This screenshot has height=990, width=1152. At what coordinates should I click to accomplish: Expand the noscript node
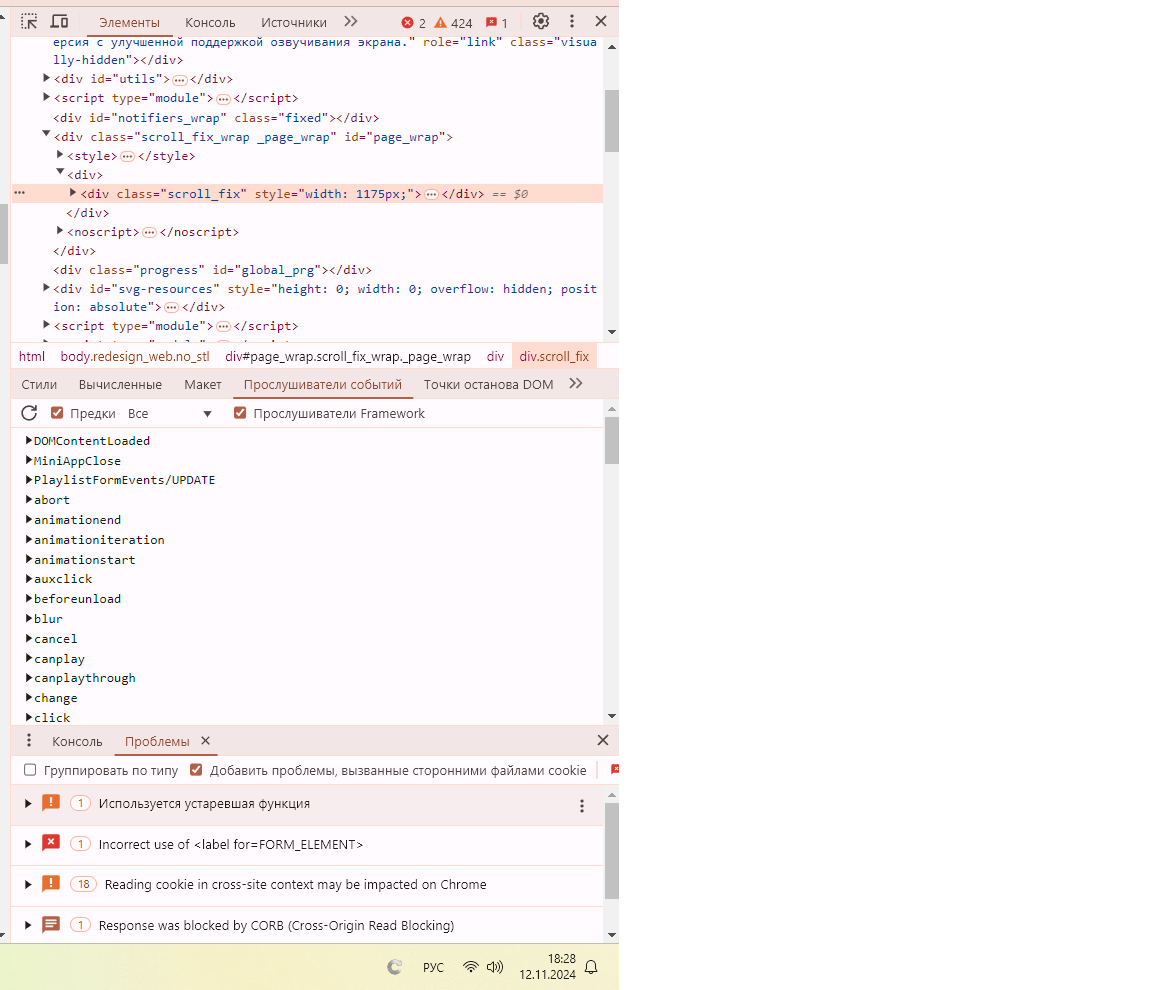60,231
